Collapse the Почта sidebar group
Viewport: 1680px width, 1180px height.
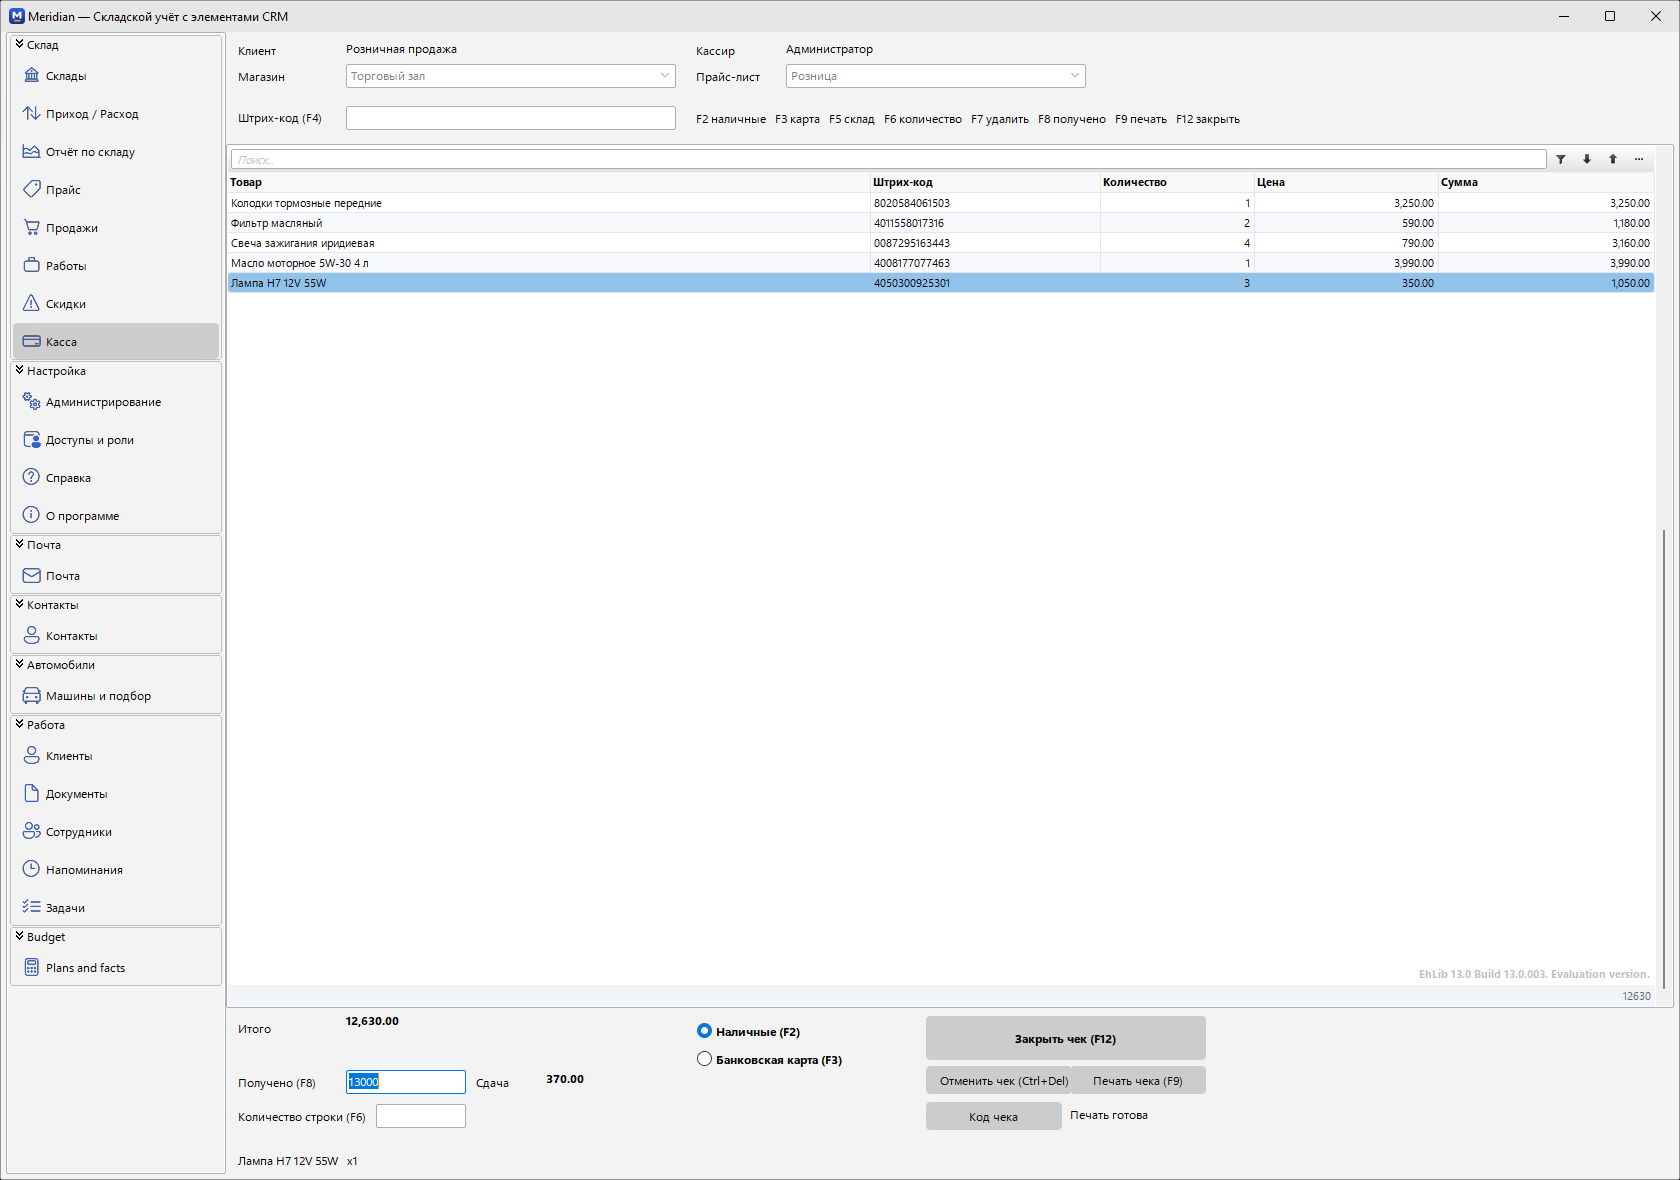coord(19,544)
